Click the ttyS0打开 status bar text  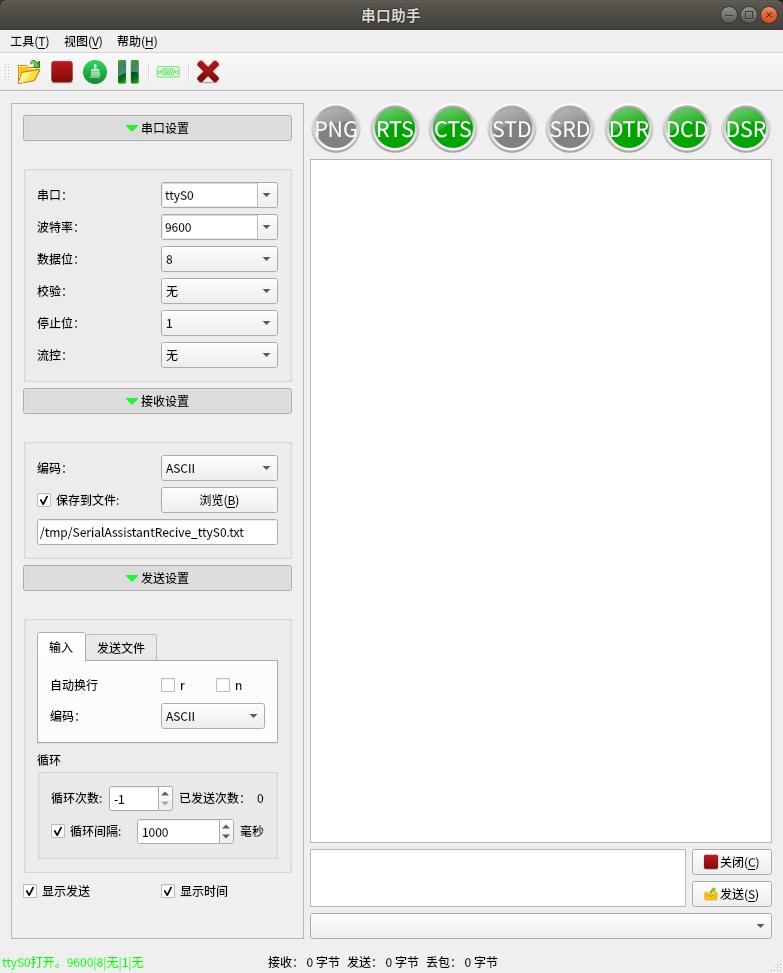coord(73,962)
